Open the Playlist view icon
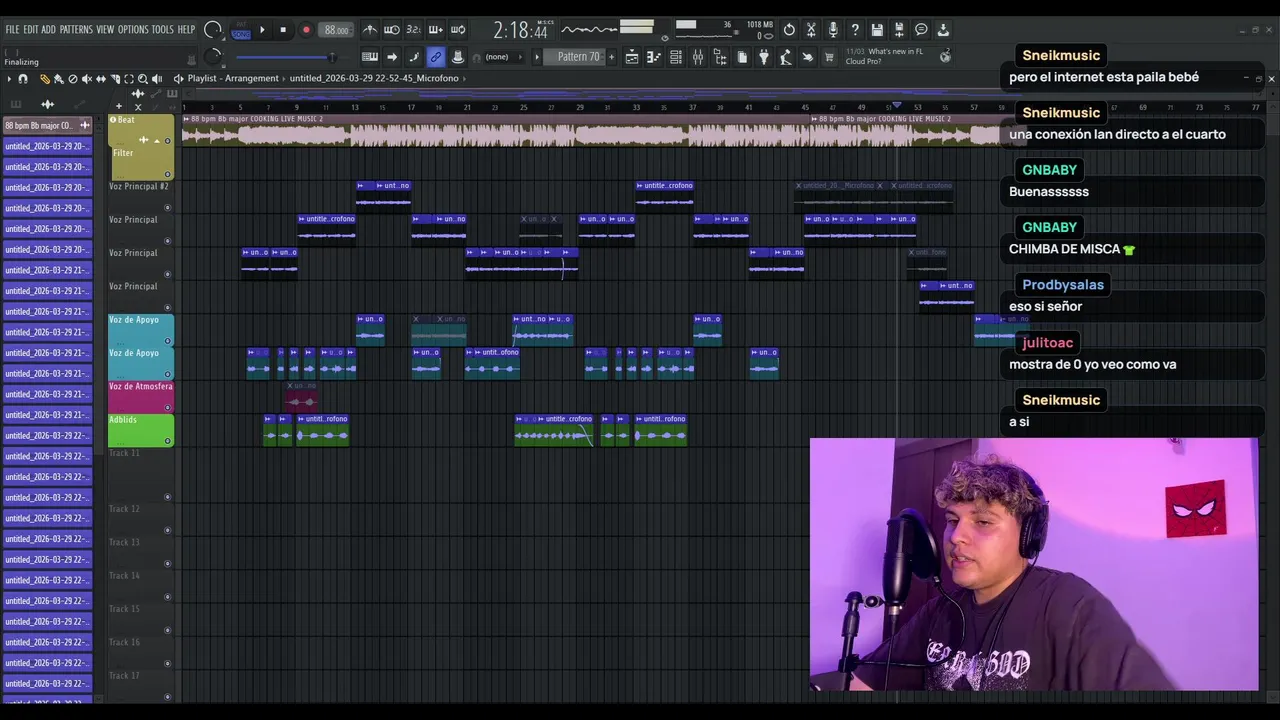This screenshot has width=1280, height=720. [x=632, y=57]
